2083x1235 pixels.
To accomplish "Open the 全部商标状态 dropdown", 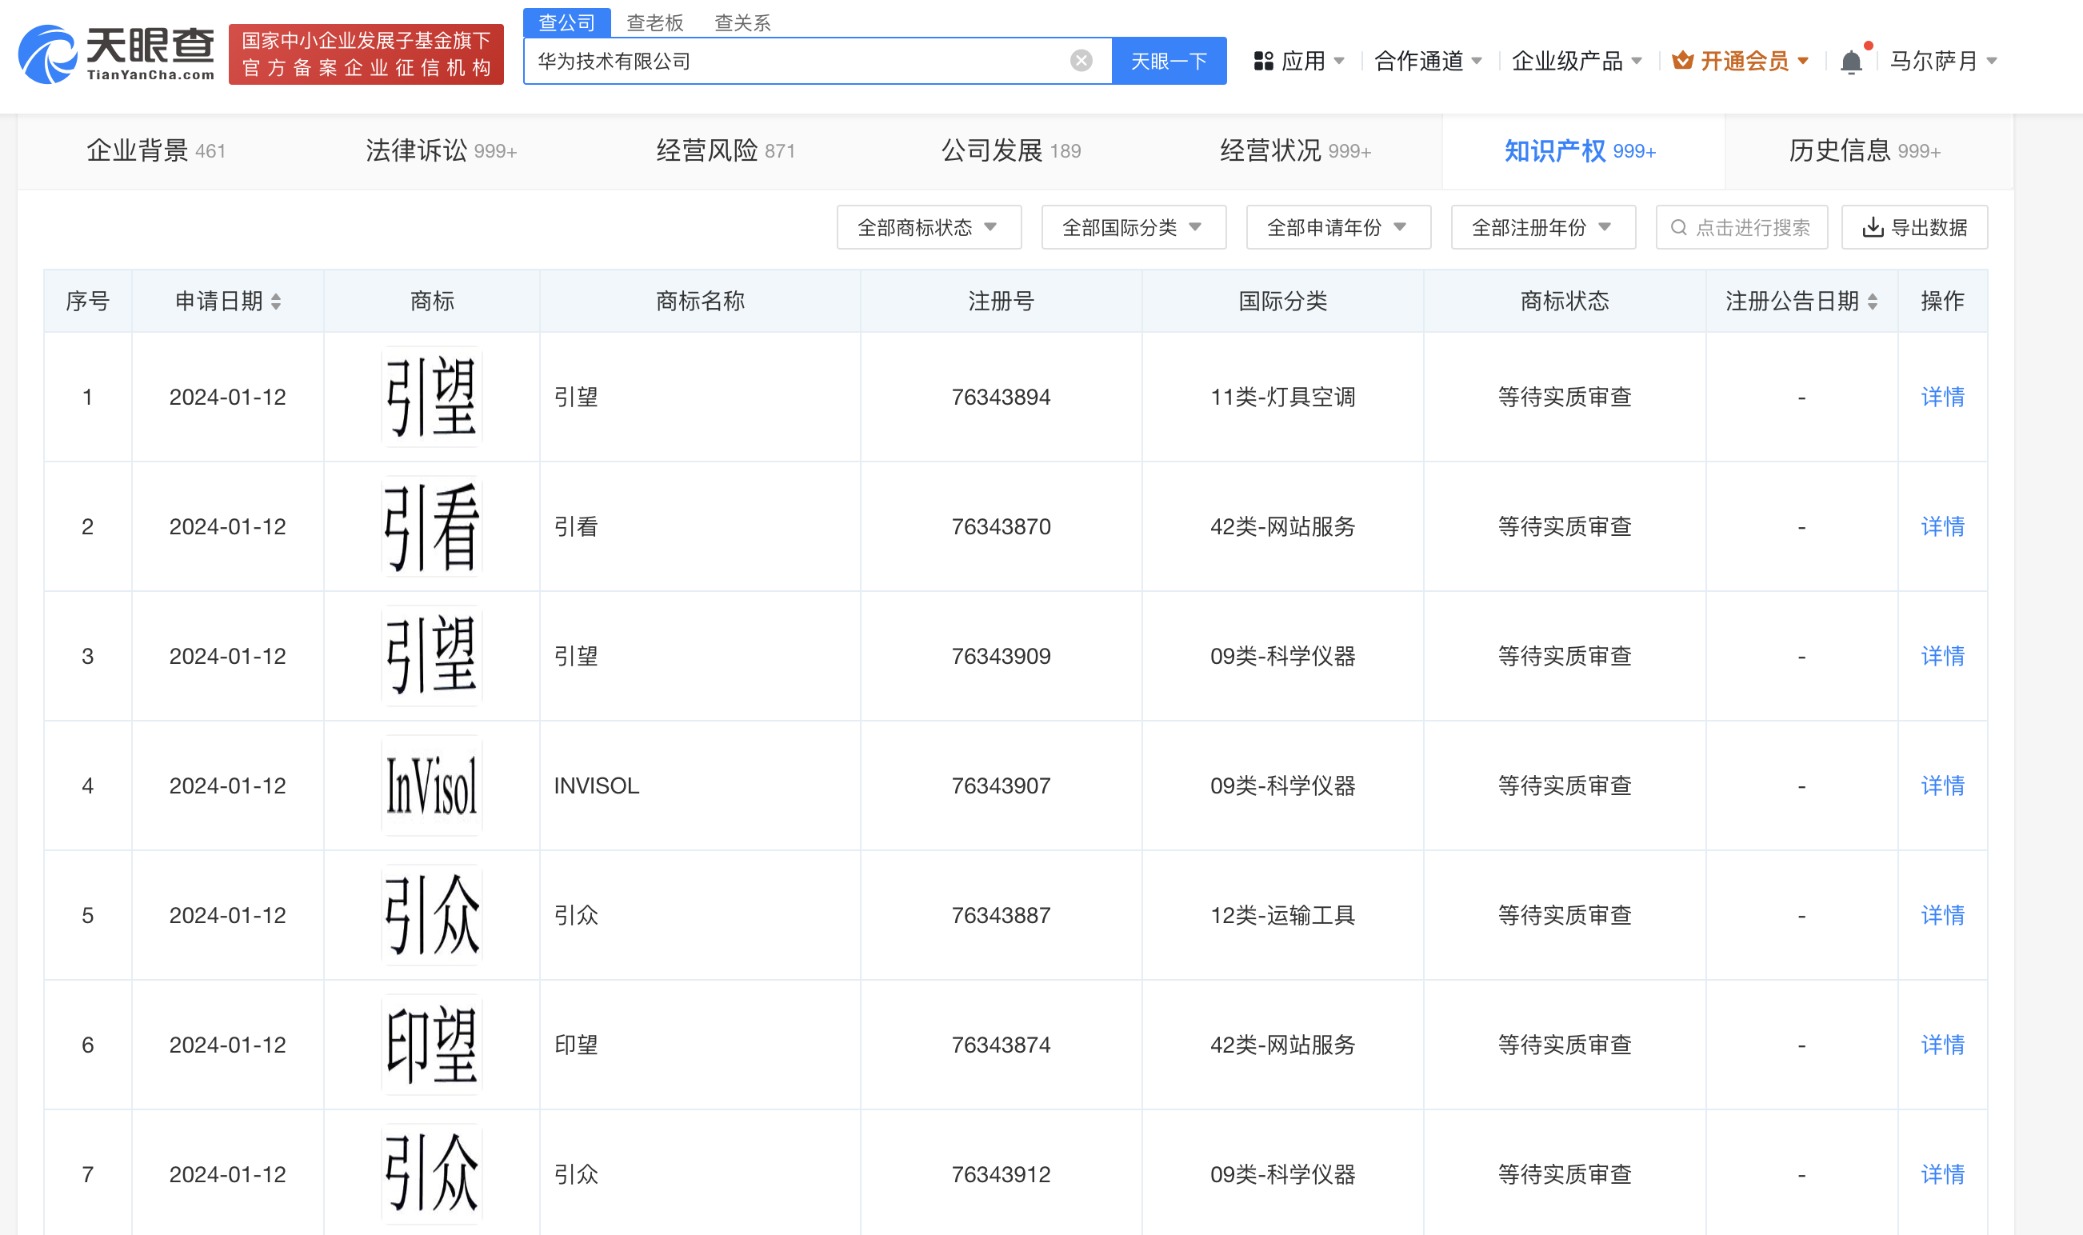I will [x=928, y=228].
